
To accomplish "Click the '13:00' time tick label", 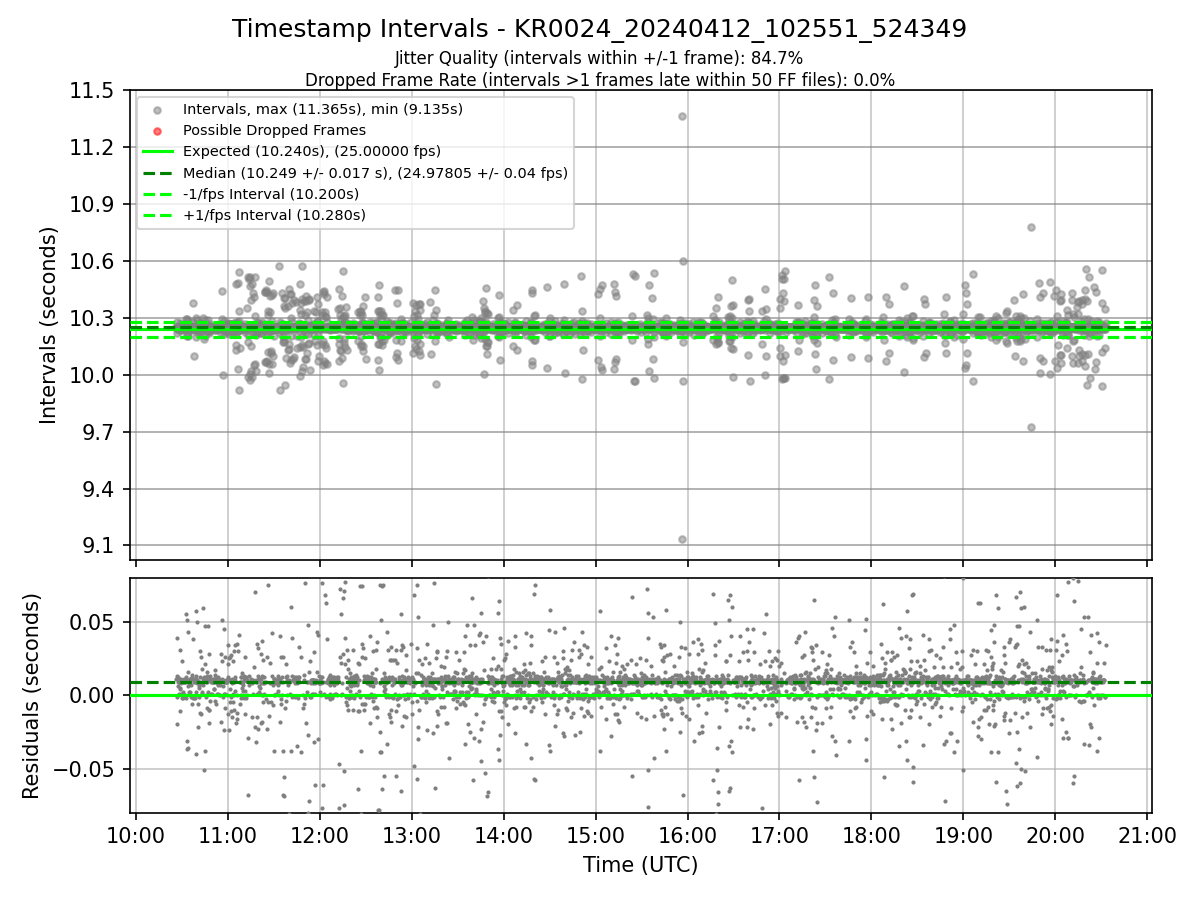I will coord(411,834).
